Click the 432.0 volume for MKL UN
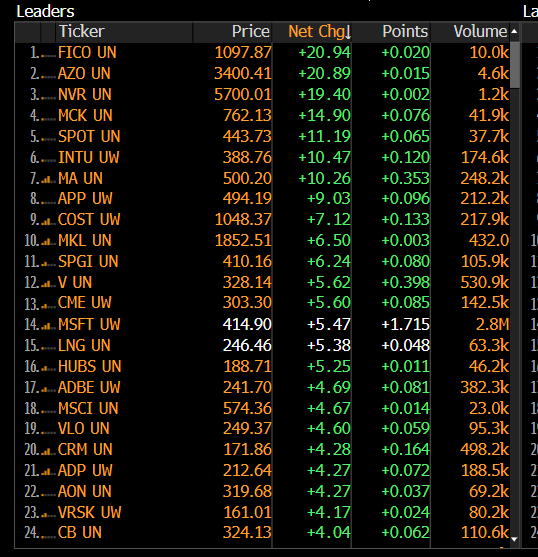The image size is (538, 557). pos(489,240)
